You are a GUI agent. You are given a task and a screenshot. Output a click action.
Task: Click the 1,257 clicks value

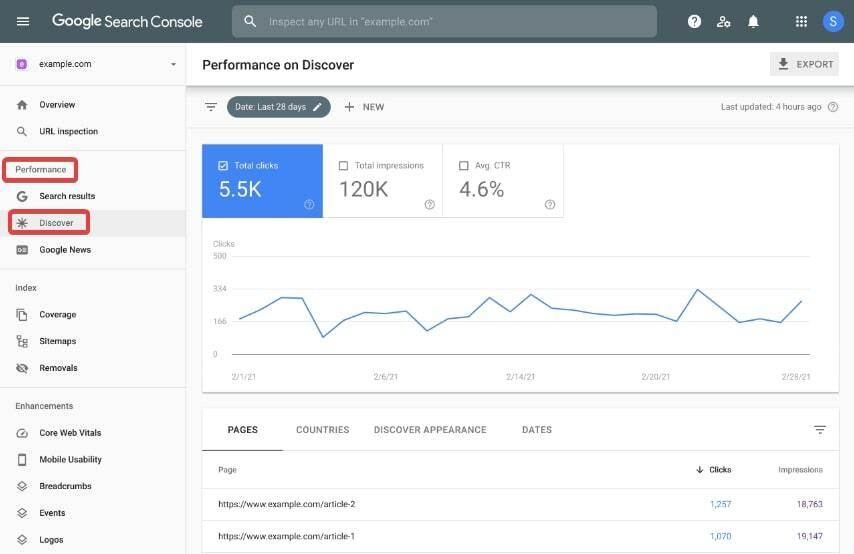coord(720,504)
